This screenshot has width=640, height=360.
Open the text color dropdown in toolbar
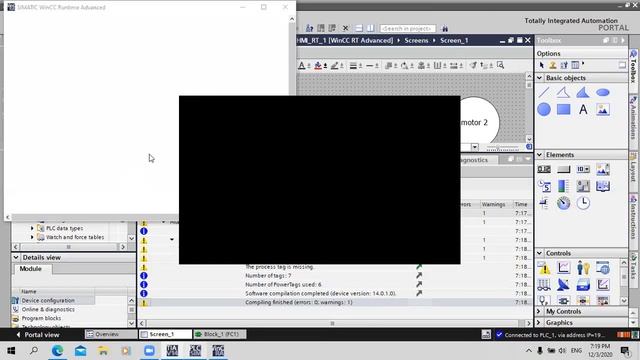click(309, 65)
